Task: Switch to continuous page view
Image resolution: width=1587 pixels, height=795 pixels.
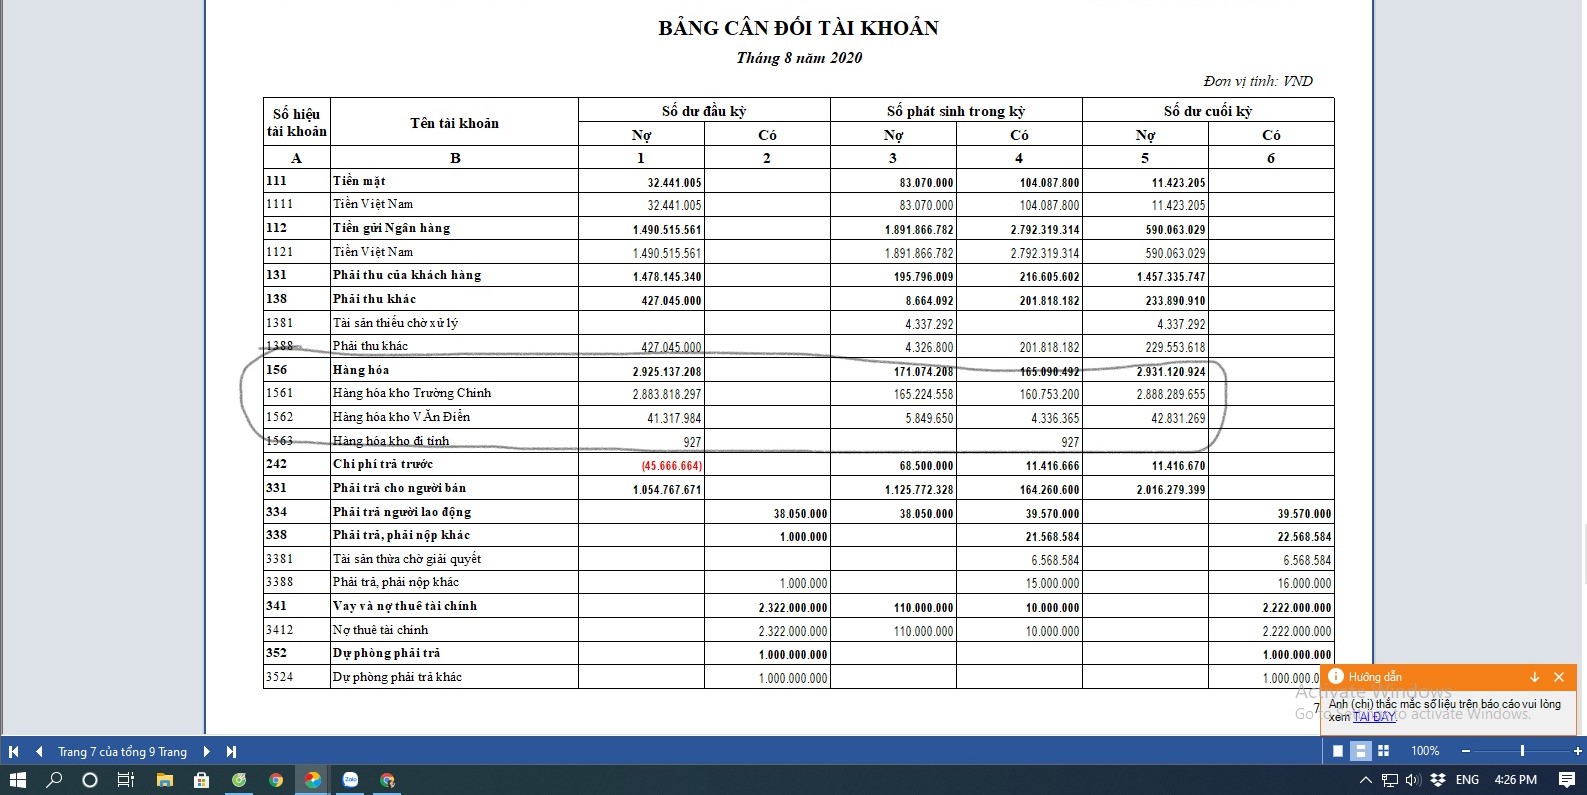Action: tap(1360, 751)
